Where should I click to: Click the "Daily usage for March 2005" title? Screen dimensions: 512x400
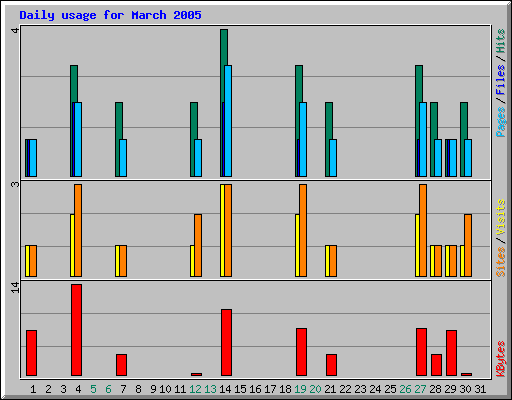(x=110, y=15)
